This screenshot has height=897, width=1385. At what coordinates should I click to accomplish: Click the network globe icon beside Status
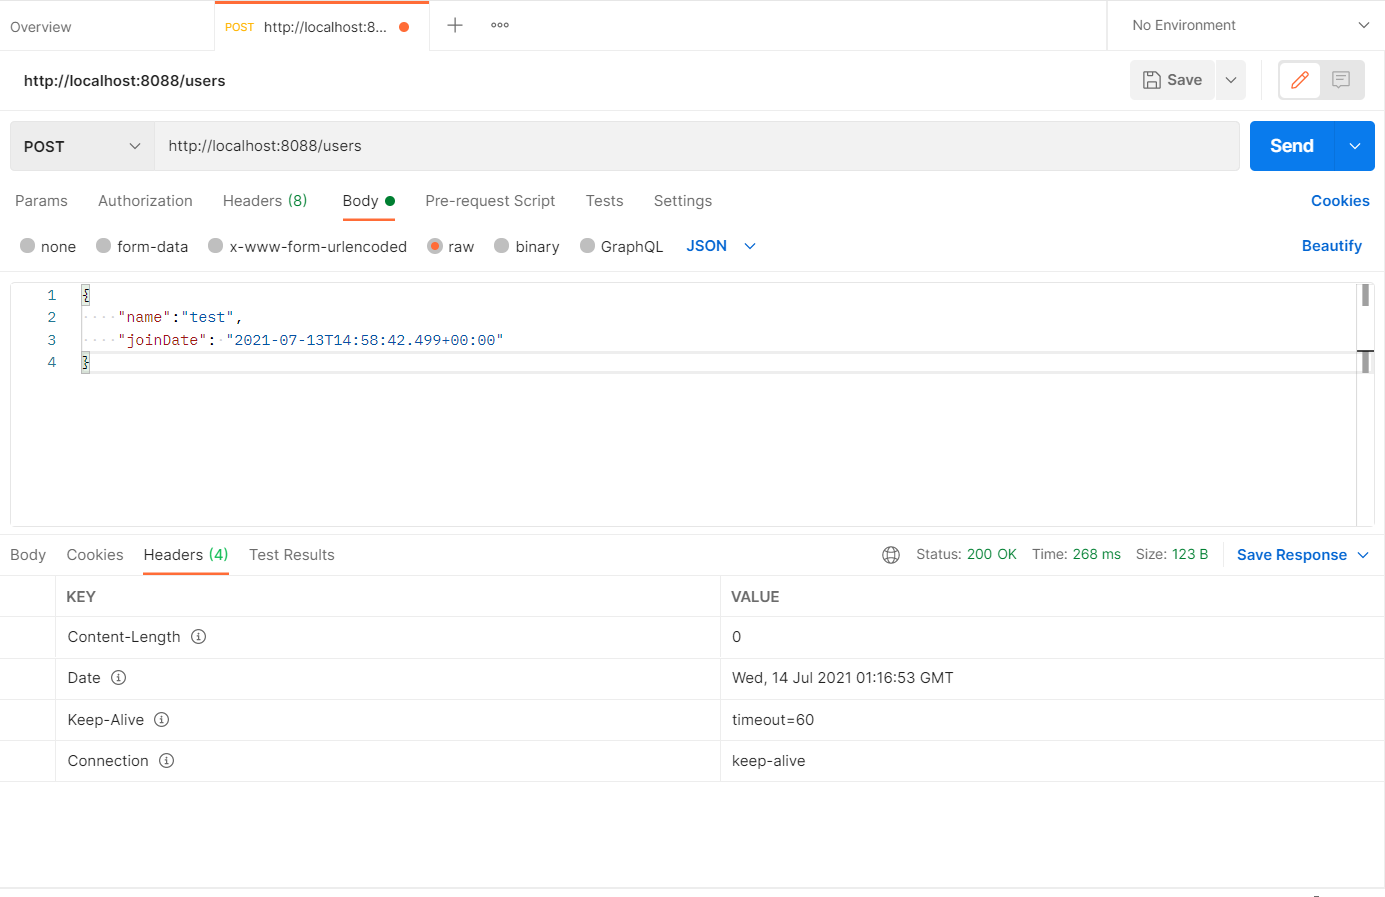891,555
